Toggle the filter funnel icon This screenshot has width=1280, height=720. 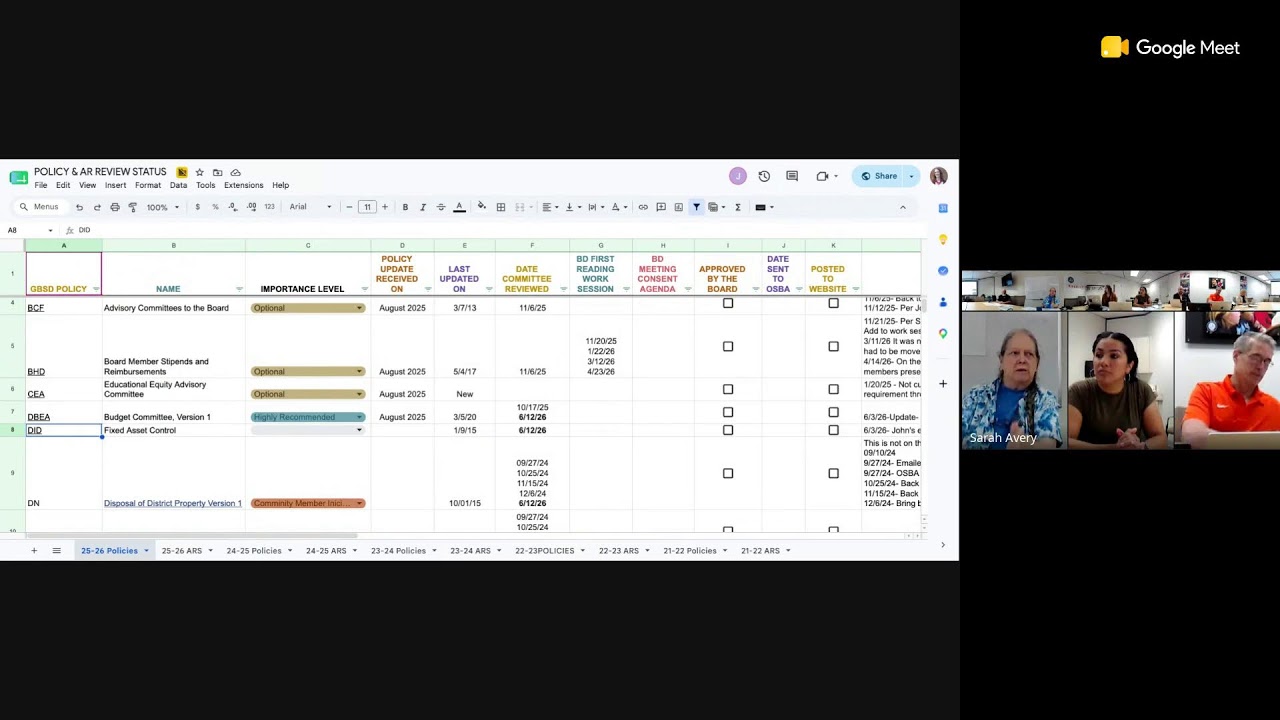[696, 207]
